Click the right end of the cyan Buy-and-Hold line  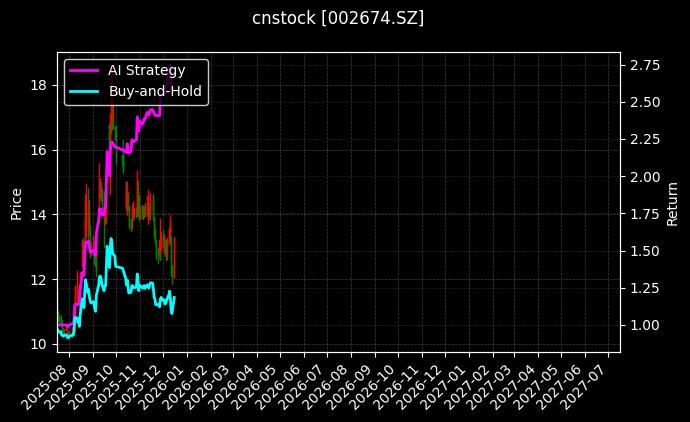point(174,296)
